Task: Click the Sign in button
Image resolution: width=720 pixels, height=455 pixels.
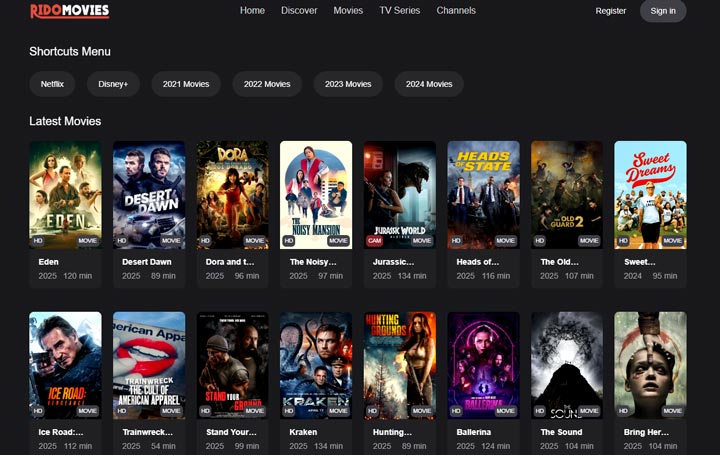Action: click(663, 11)
